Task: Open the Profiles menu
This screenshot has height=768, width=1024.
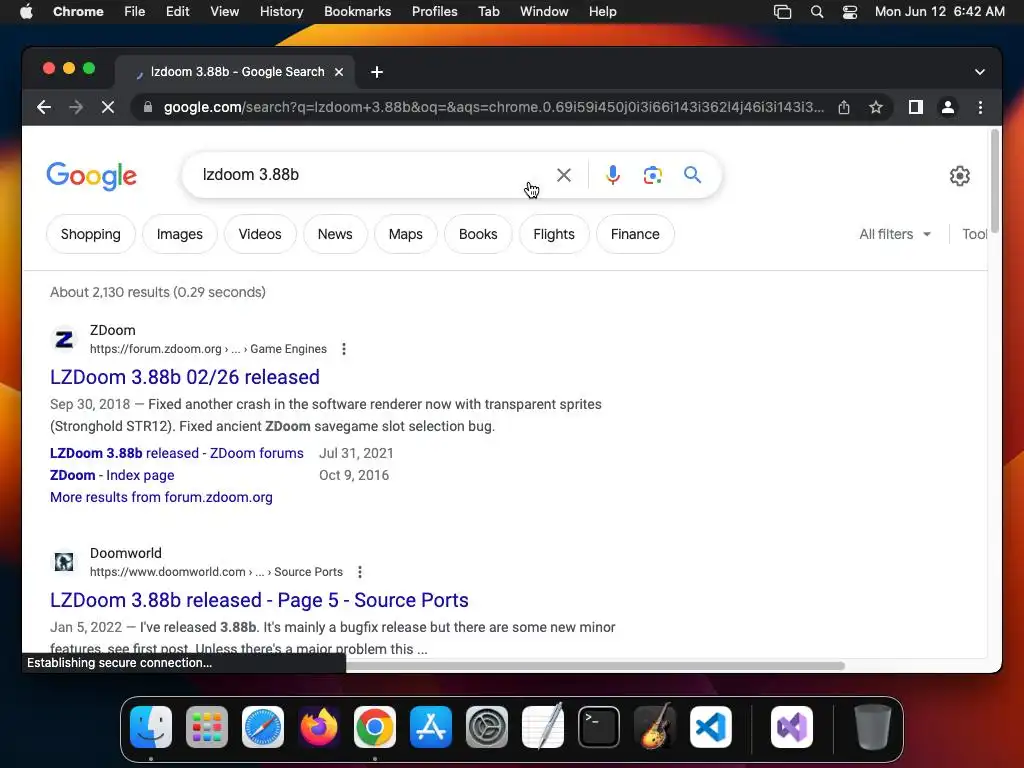Action: [x=434, y=12]
